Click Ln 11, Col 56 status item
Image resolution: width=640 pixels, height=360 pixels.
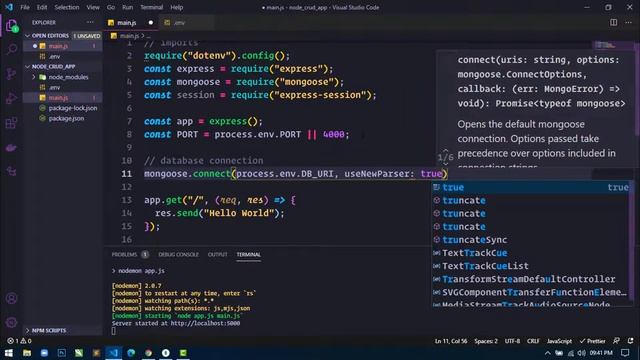[x=451, y=341]
